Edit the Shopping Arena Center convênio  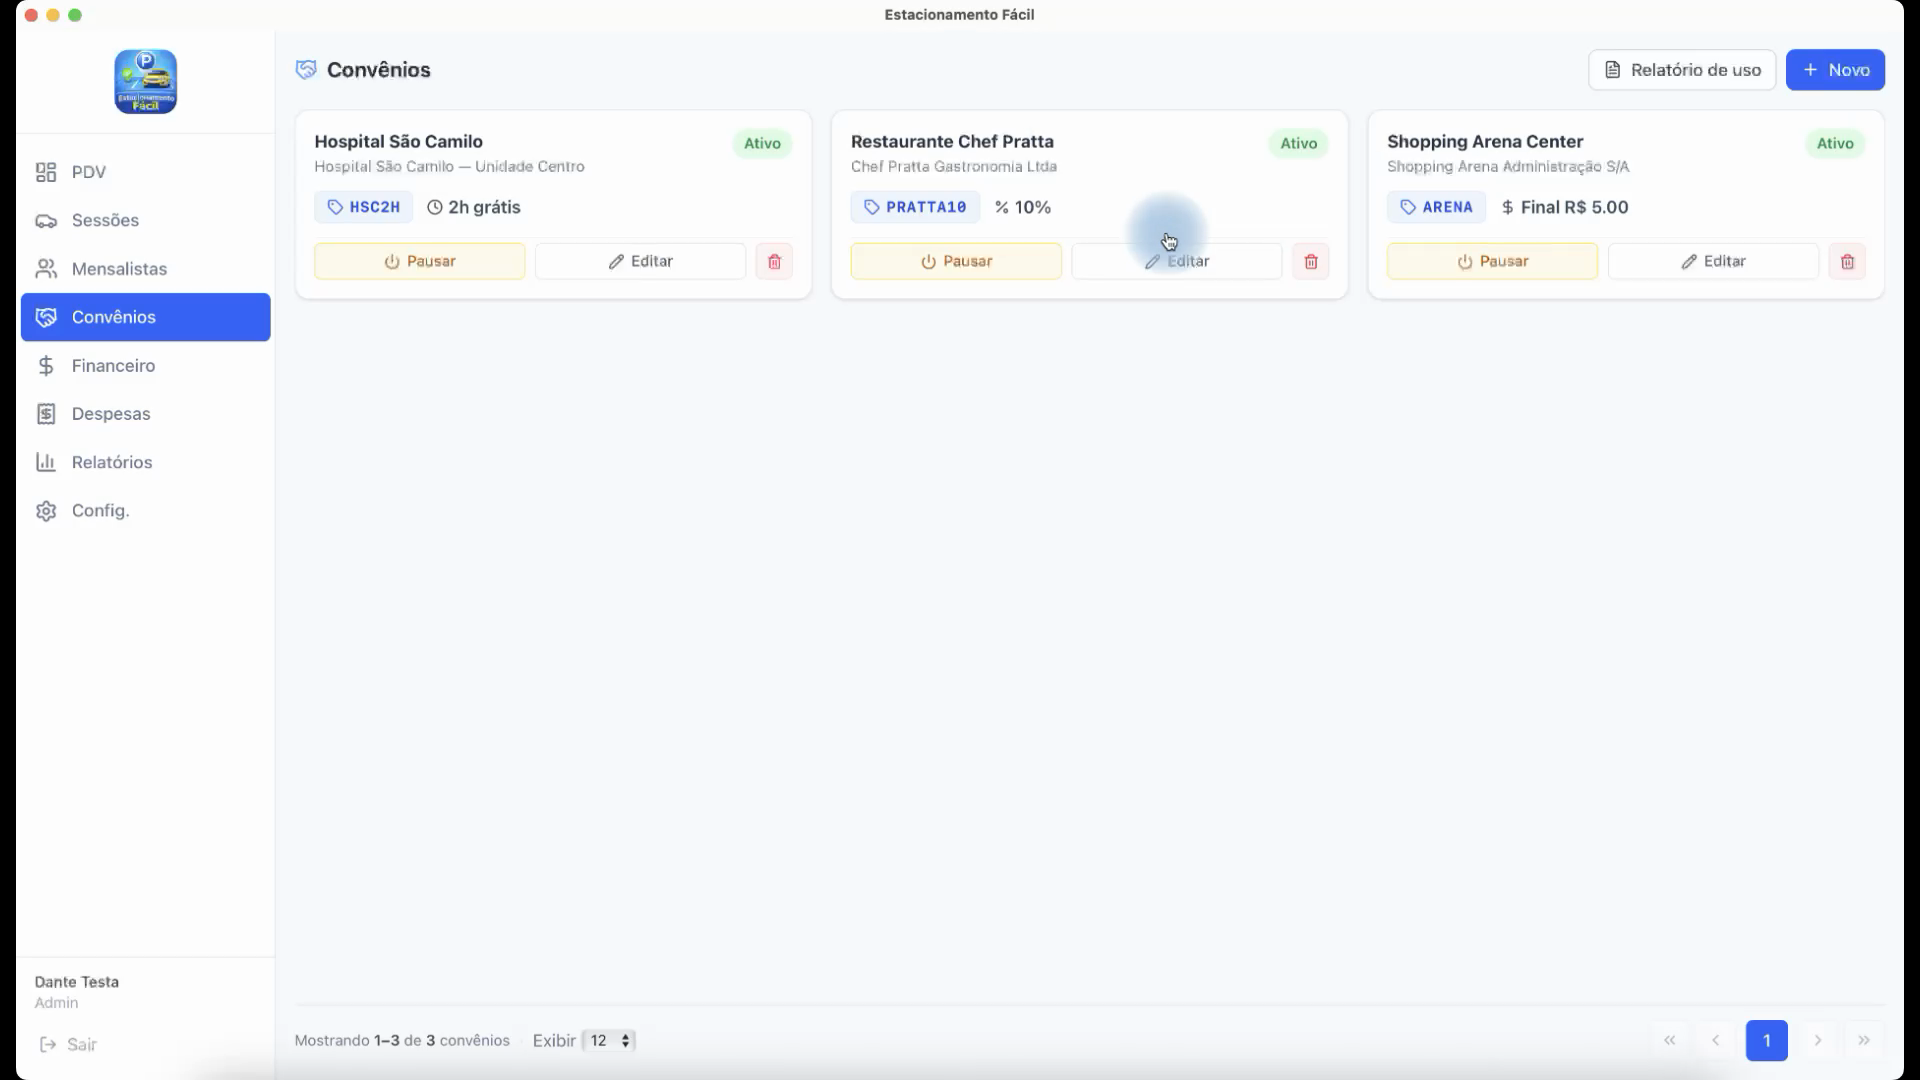click(x=1713, y=261)
